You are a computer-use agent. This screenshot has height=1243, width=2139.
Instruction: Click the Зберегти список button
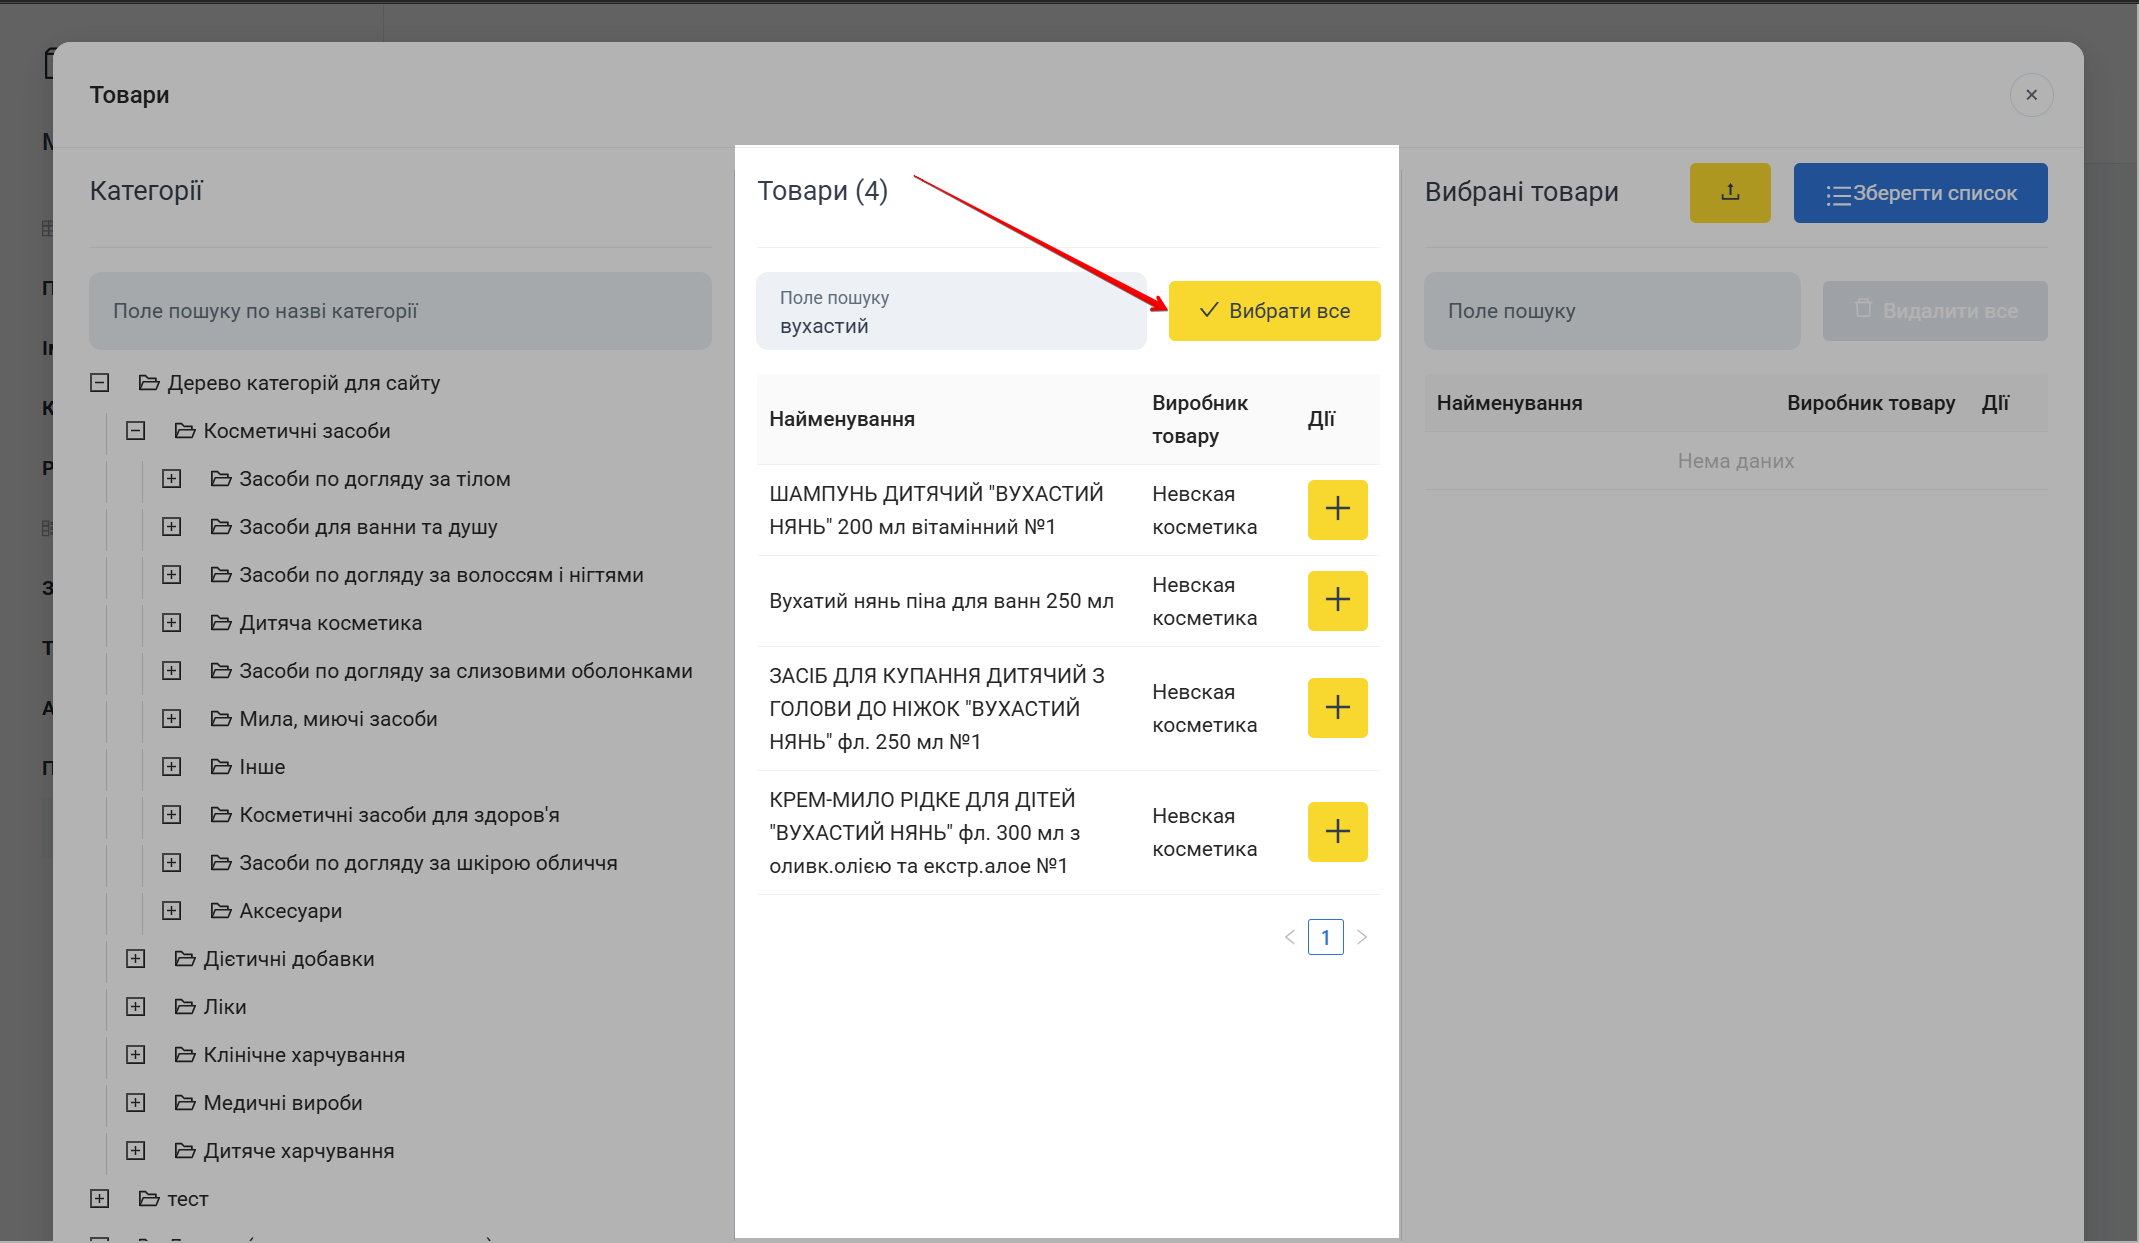click(x=1919, y=193)
